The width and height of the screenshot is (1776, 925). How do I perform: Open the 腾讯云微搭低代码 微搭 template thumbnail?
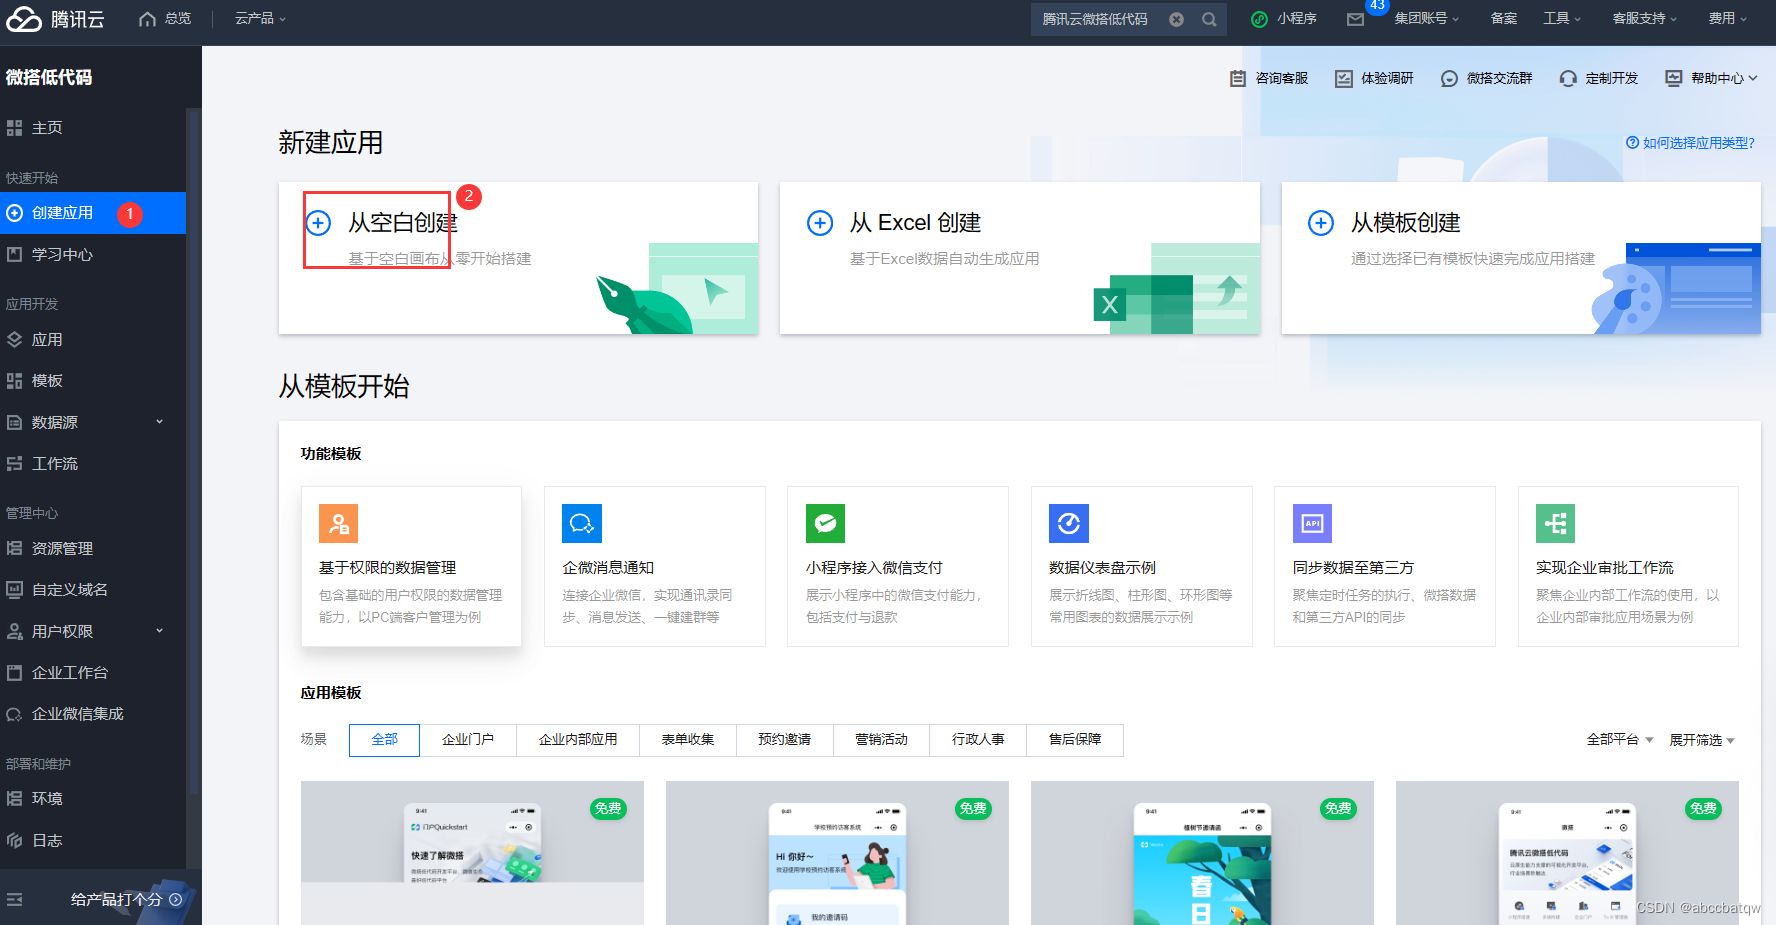point(1567,853)
